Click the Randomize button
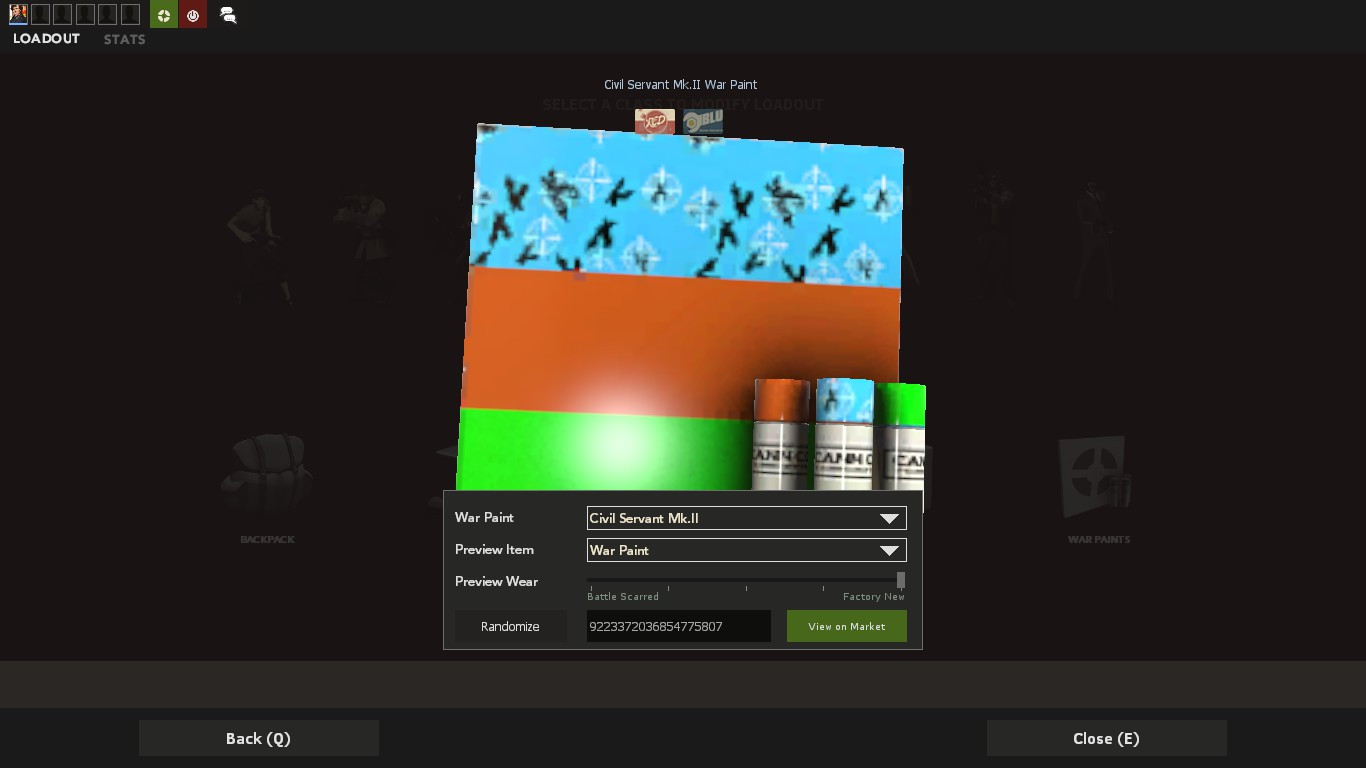Image resolution: width=1366 pixels, height=768 pixels. tap(510, 626)
